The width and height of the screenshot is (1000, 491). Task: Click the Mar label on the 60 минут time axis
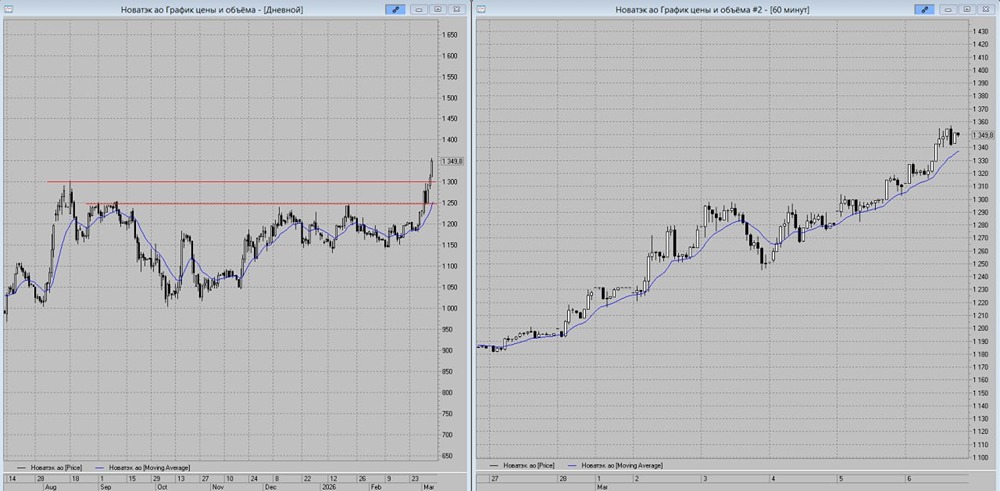click(602, 486)
